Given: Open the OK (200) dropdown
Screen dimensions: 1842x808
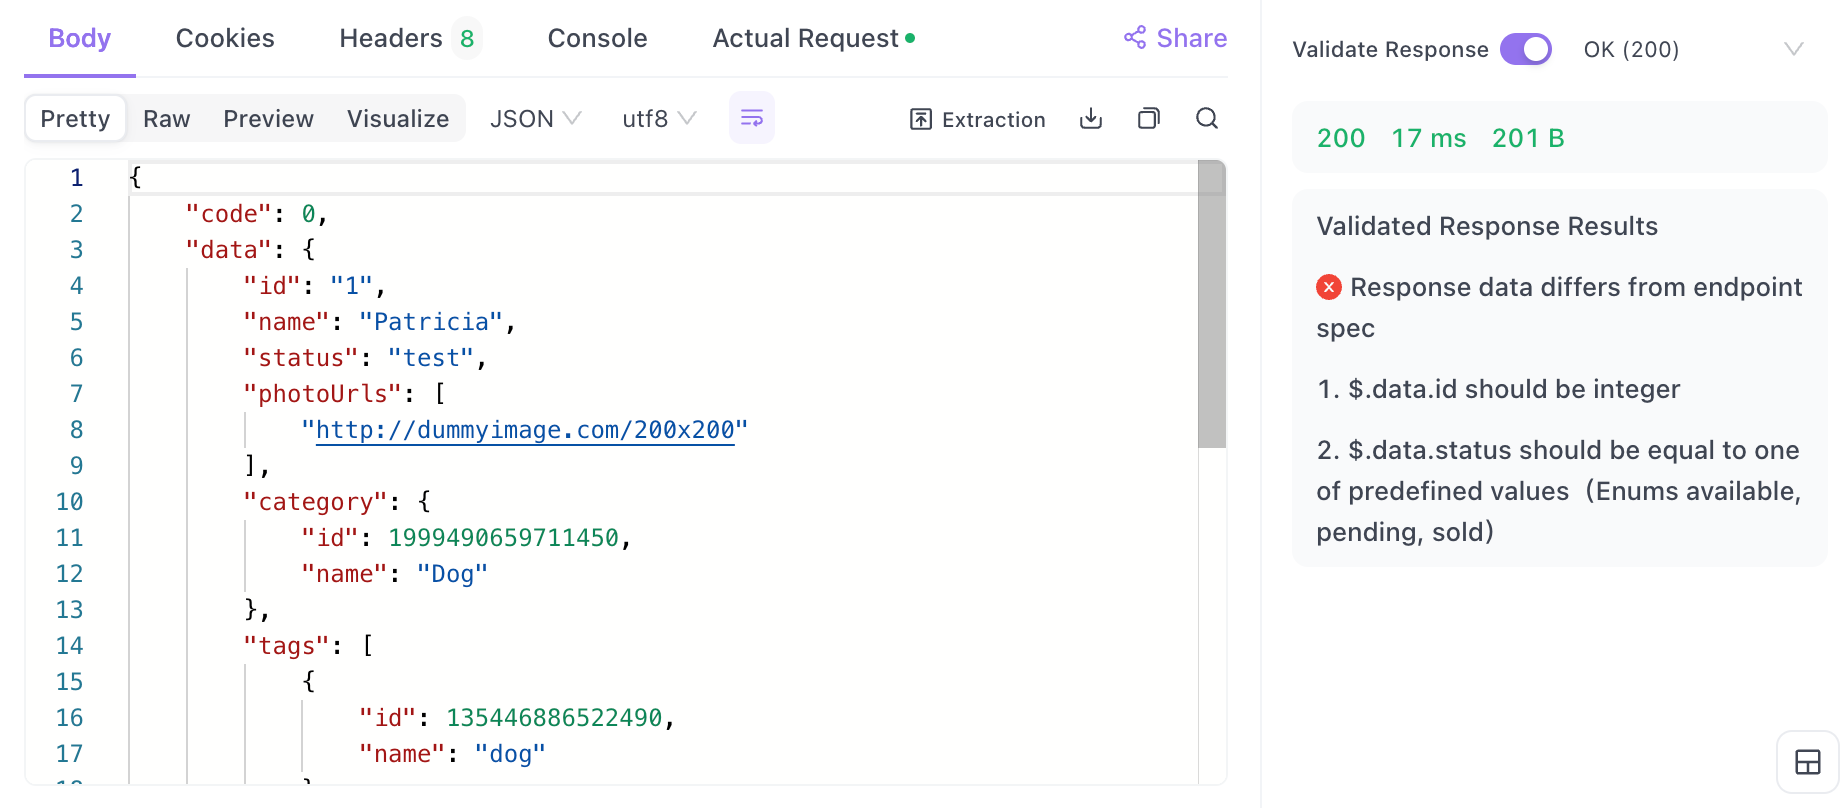Looking at the screenshot, I should coord(1694,49).
